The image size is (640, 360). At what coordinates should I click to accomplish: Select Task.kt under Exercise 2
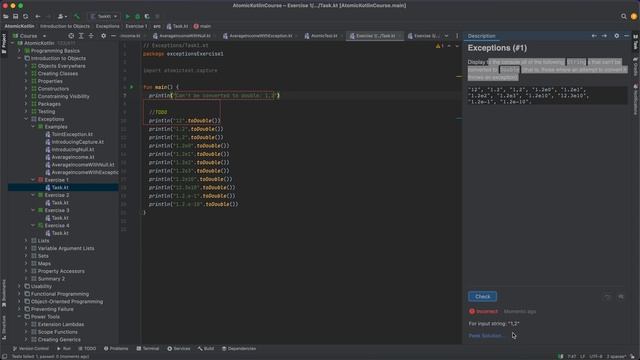[x=60, y=203]
